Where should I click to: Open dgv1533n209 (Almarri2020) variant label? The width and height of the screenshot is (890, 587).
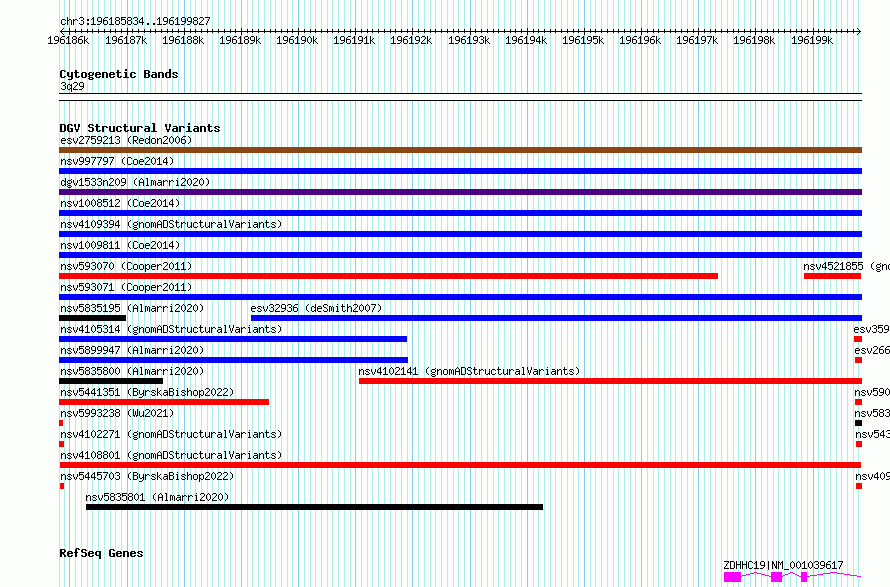[x=135, y=182]
